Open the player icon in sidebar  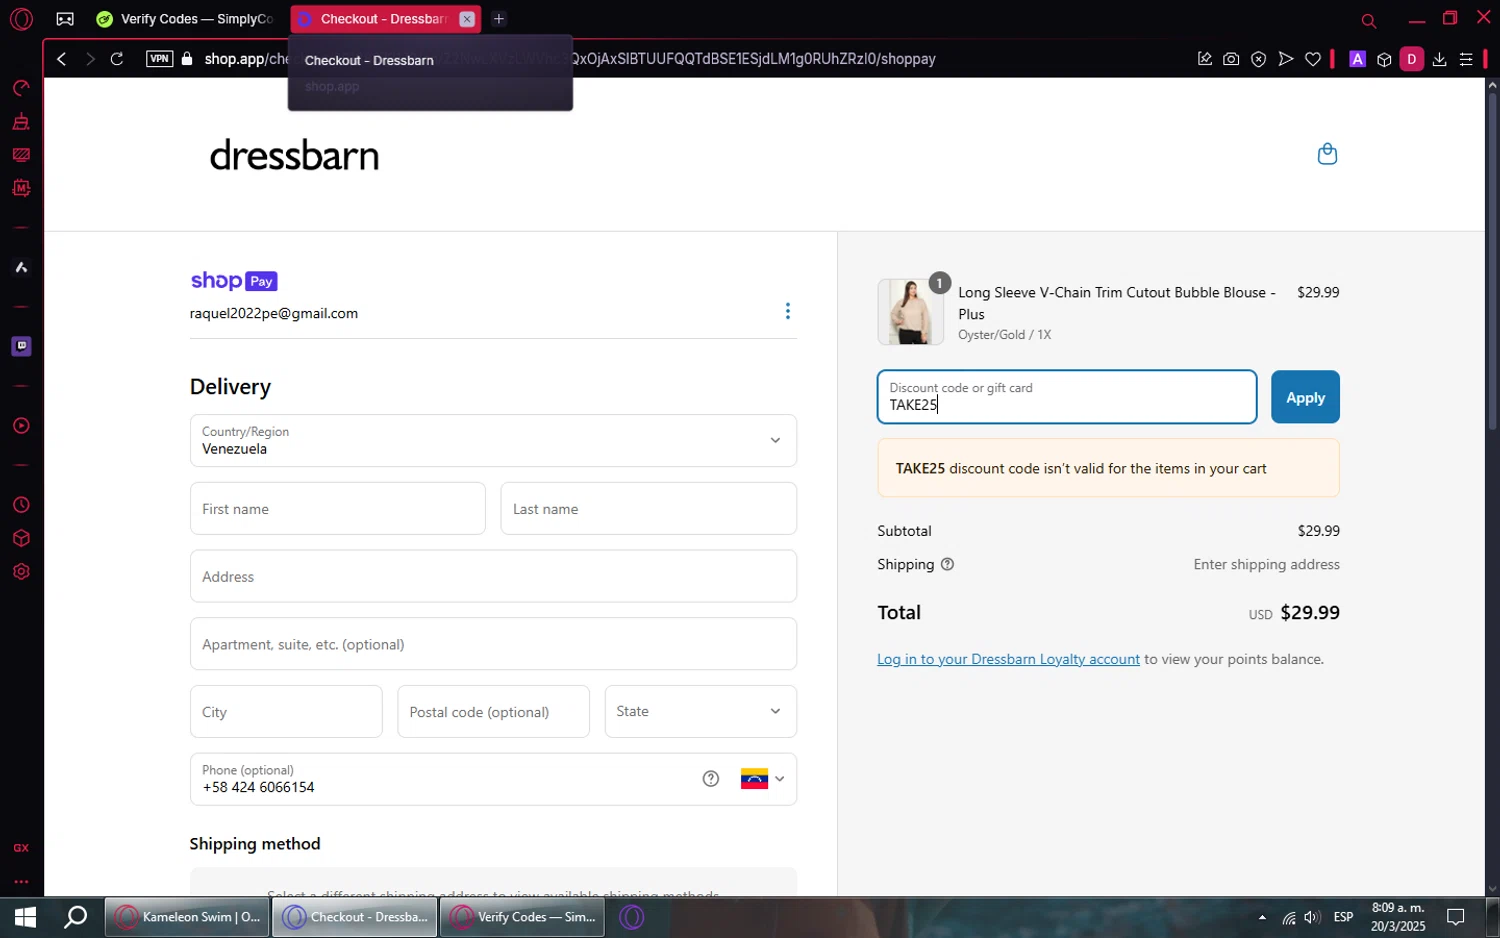[x=21, y=426]
